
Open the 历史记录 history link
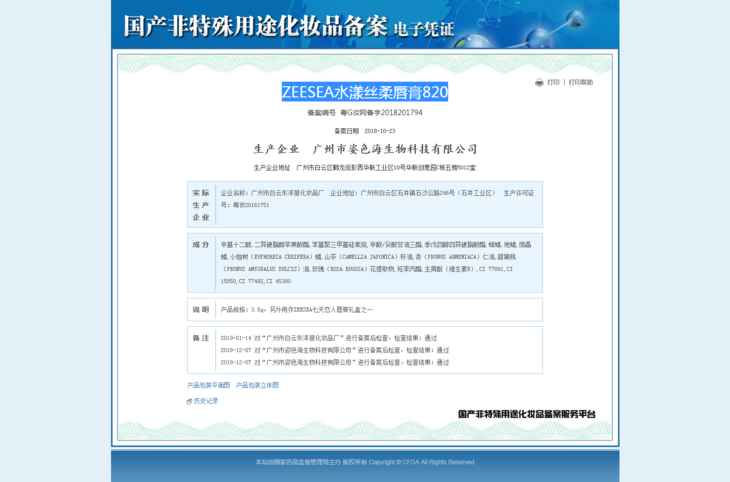205,401
